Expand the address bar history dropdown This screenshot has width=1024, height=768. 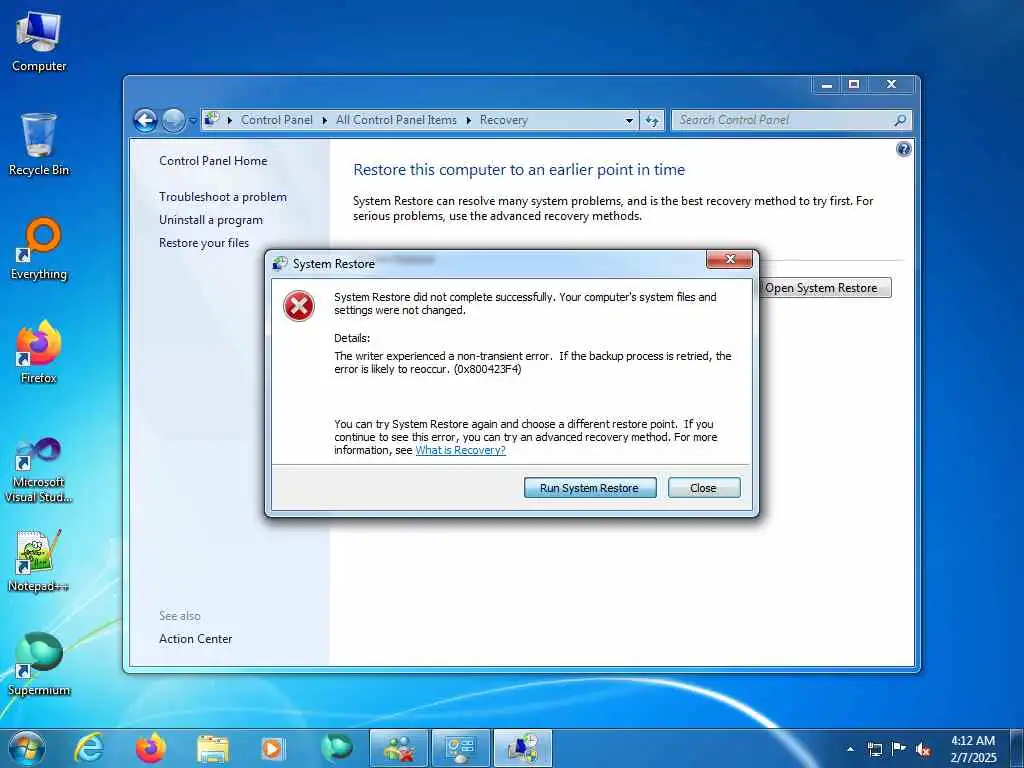pos(630,120)
